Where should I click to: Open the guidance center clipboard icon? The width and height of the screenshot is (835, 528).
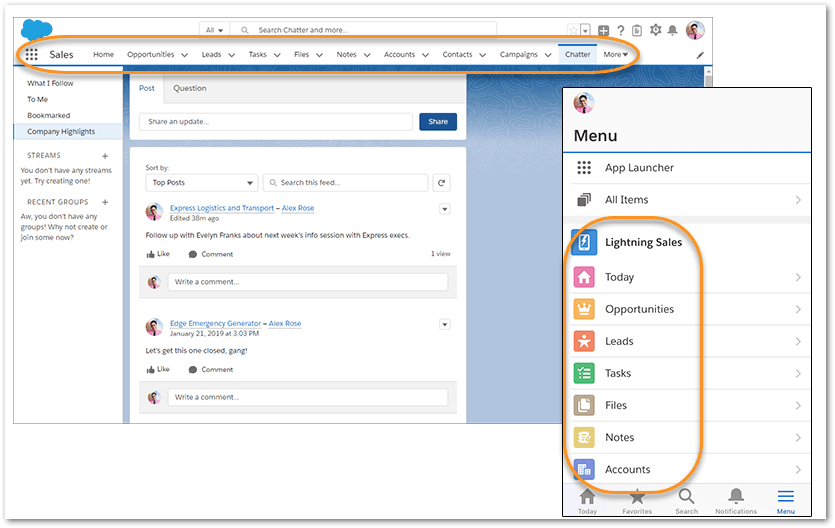tap(637, 30)
